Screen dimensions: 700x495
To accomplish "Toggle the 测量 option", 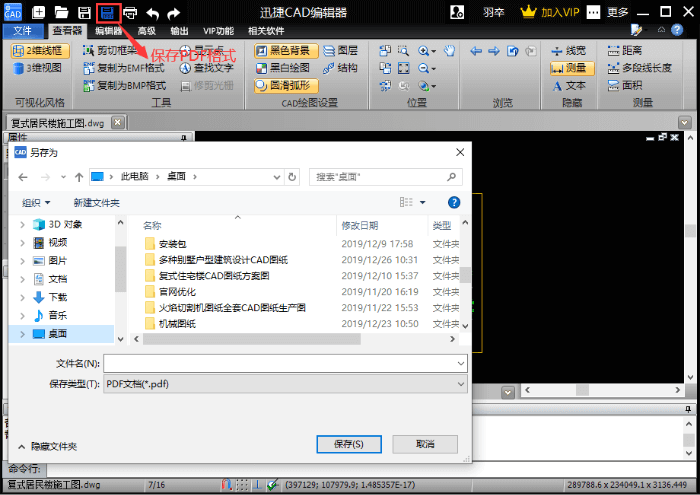I will 572,68.
